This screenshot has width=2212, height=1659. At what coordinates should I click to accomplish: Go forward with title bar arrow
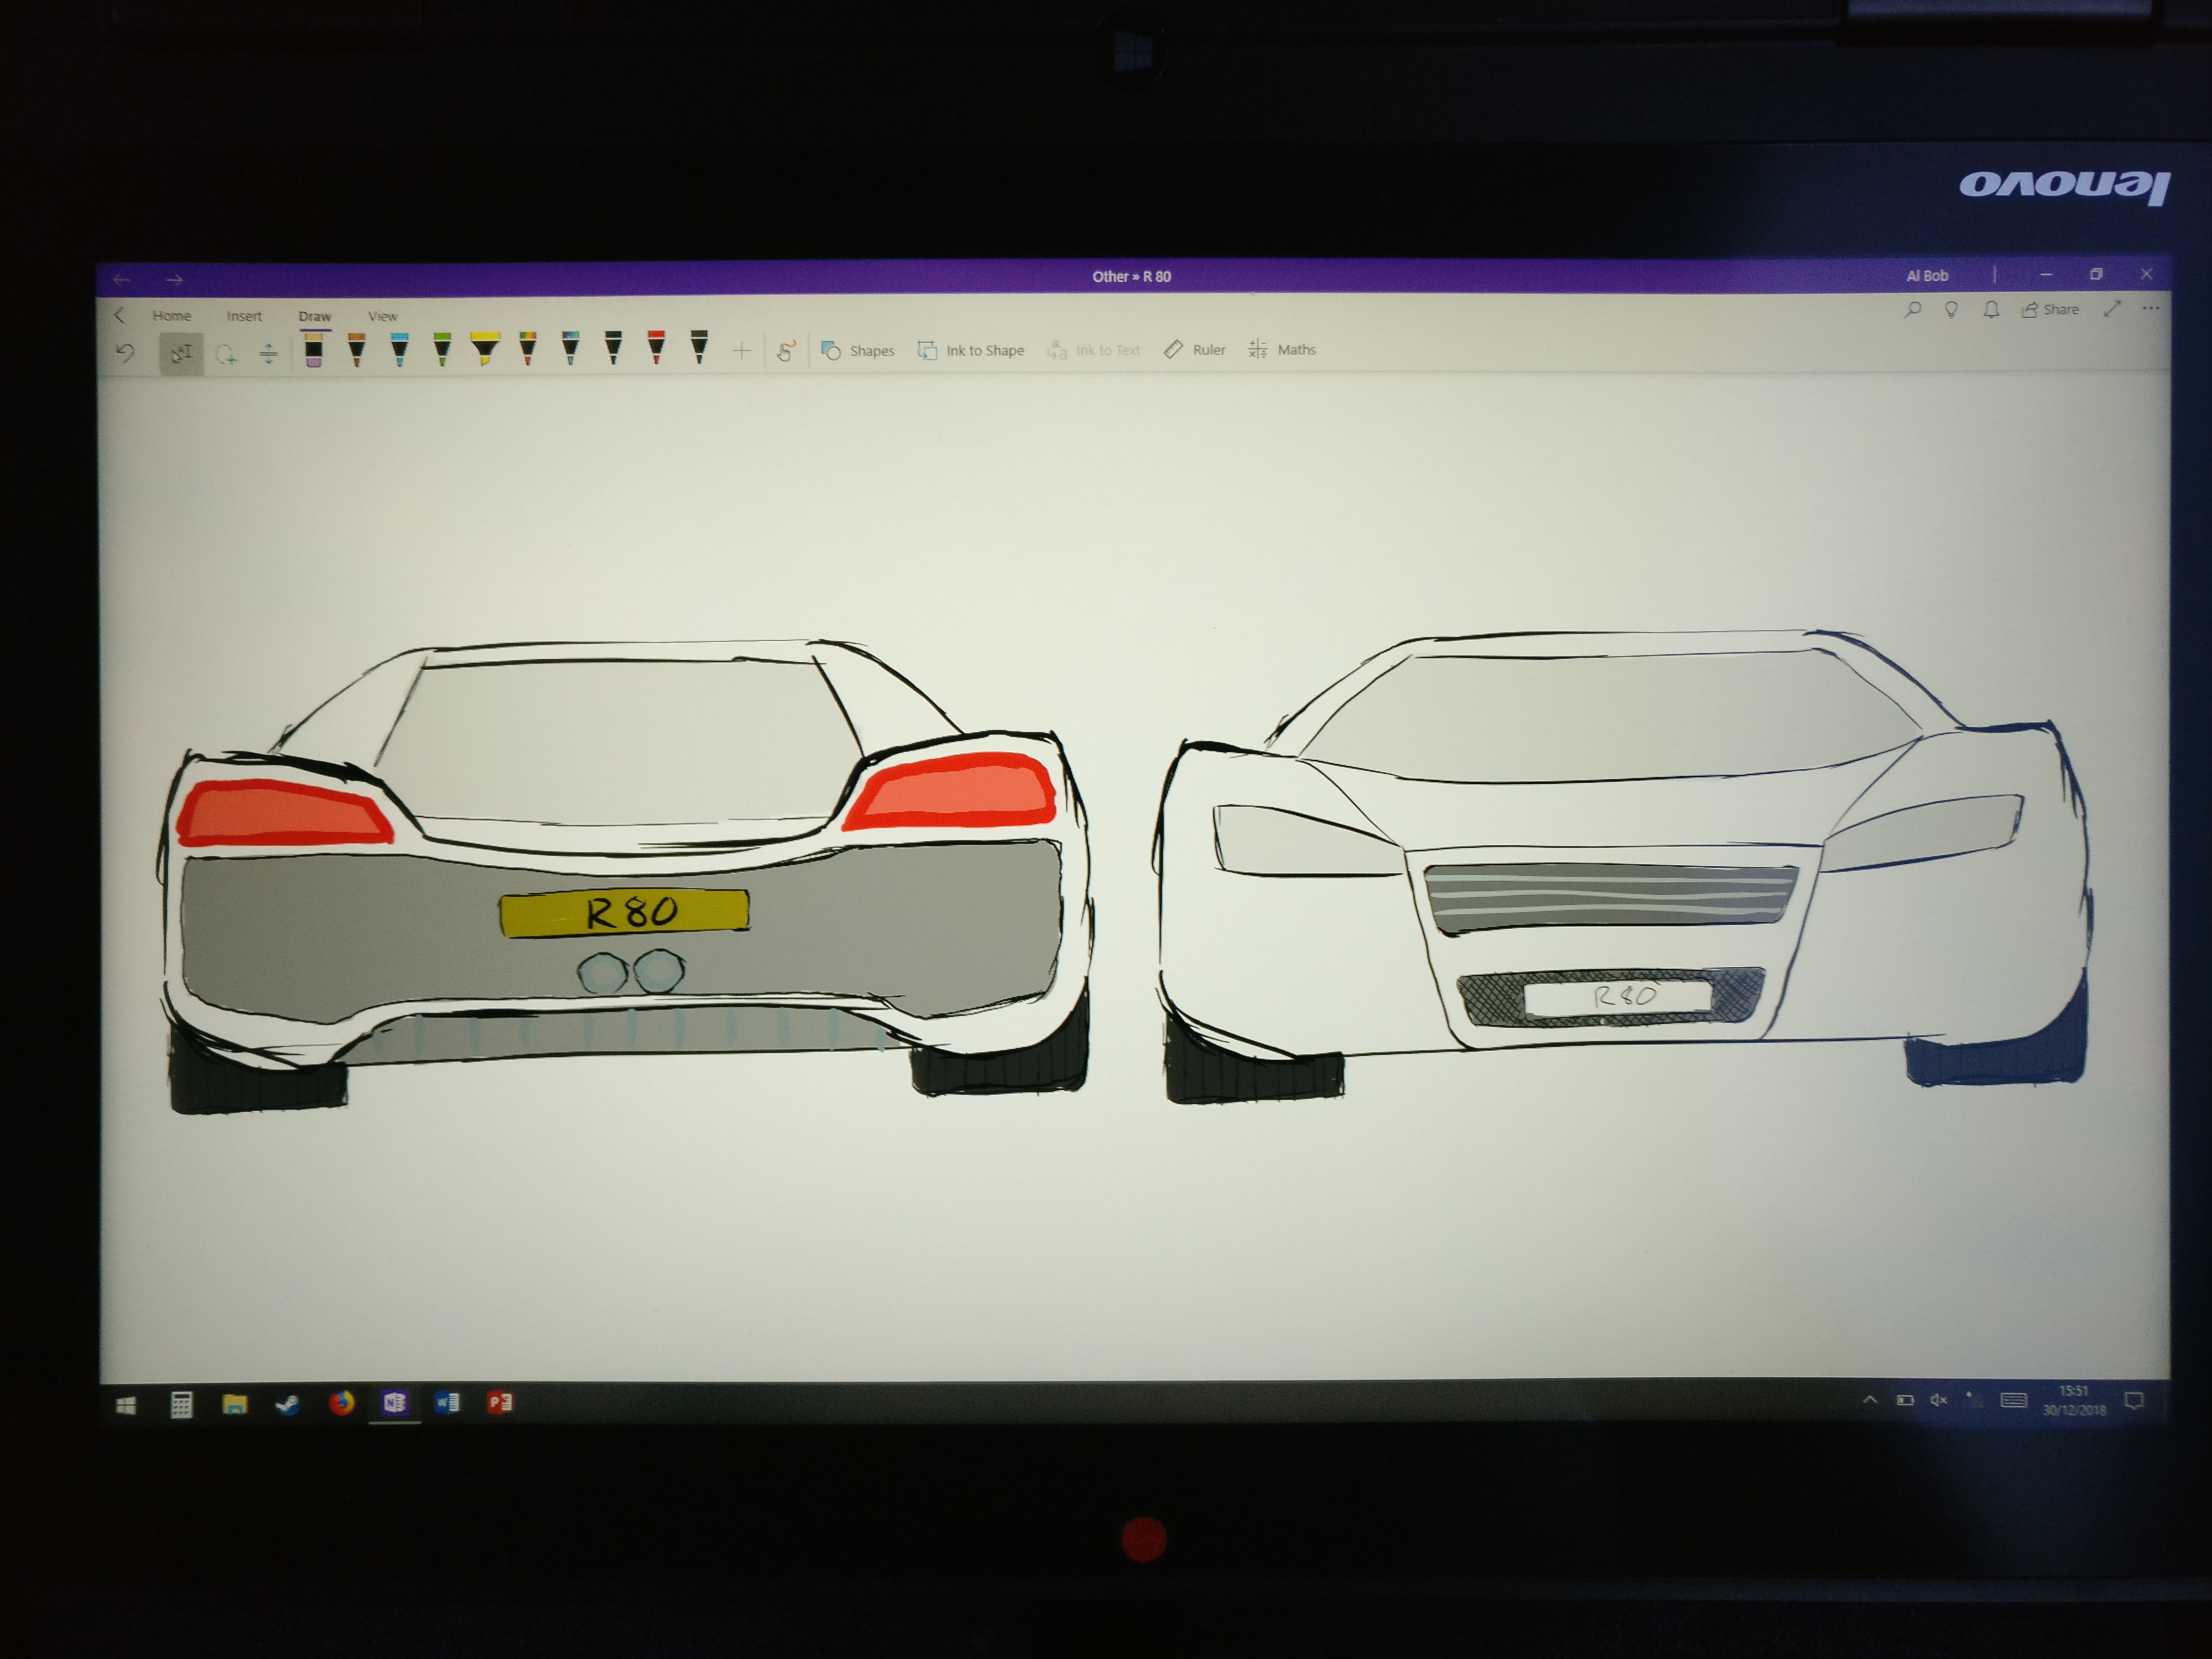[174, 280]
